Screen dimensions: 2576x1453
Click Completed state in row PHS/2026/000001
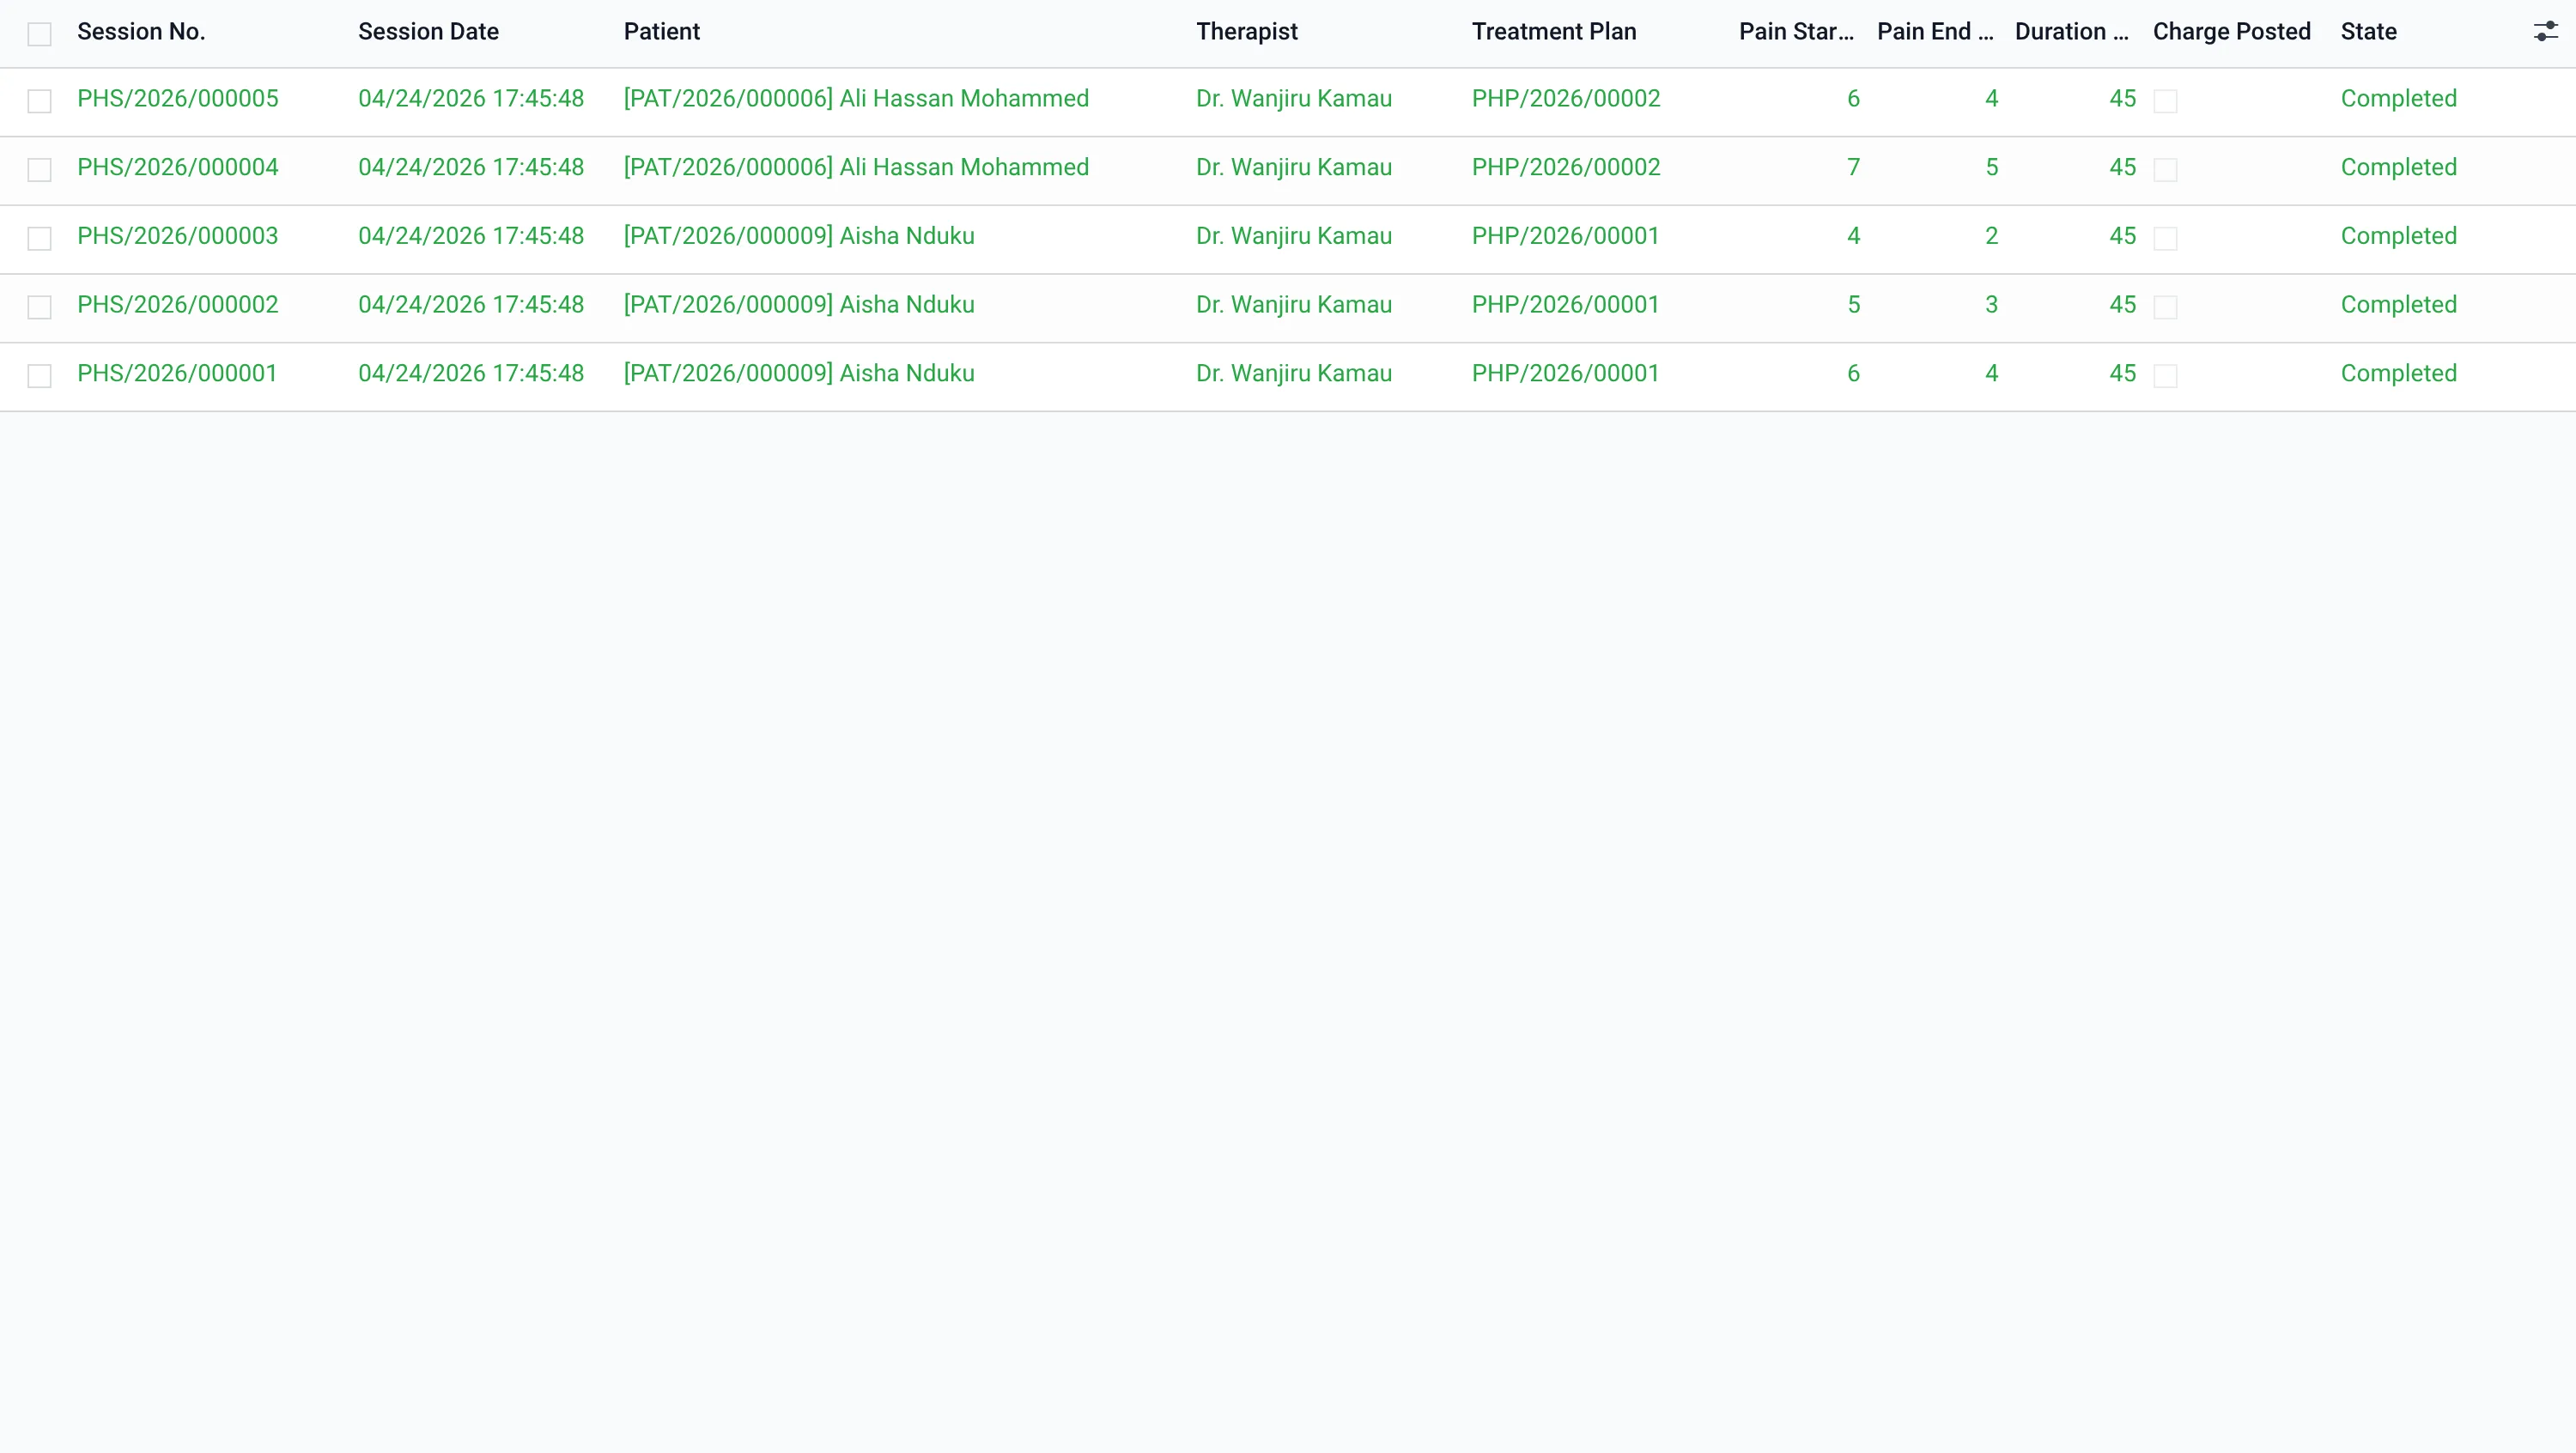pyautogui.click(x=2398, y=374)
